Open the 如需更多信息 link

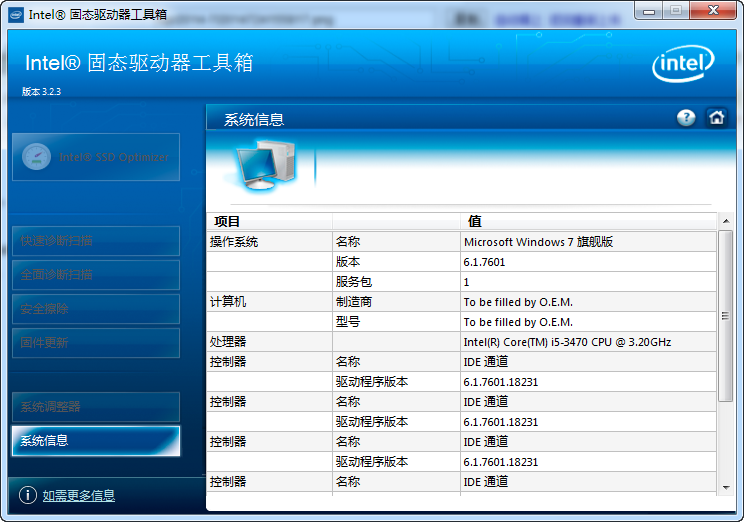click(x=79, y=495)
